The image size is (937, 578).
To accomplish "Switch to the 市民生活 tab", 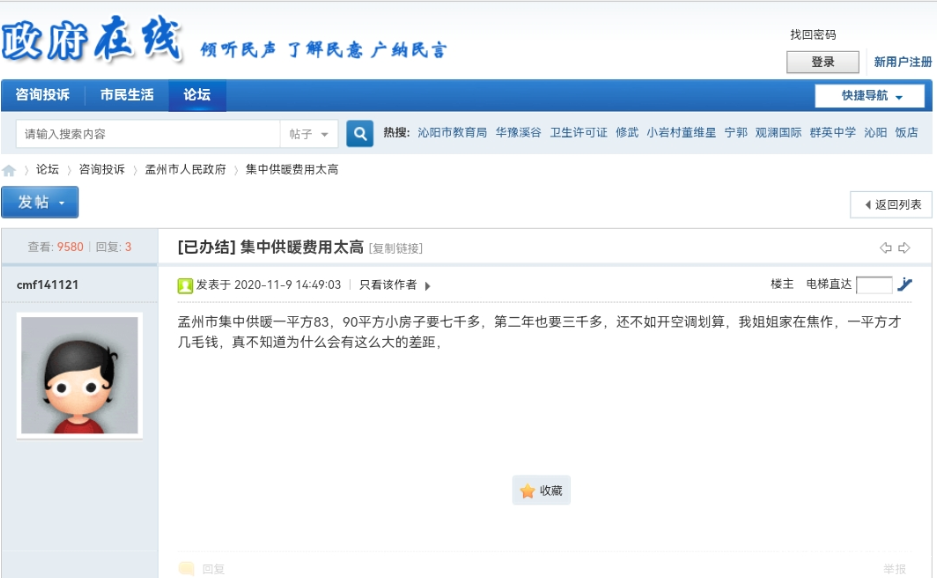I will [x=127, y=95].
